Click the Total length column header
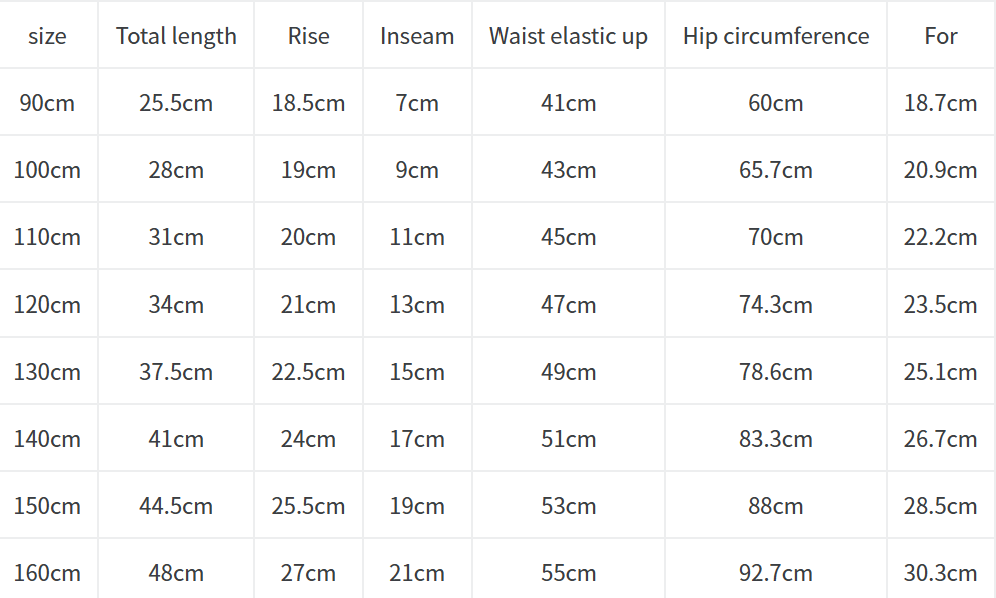Image resolution: width=996 pixels, height=598 pixels. [176, 36]
